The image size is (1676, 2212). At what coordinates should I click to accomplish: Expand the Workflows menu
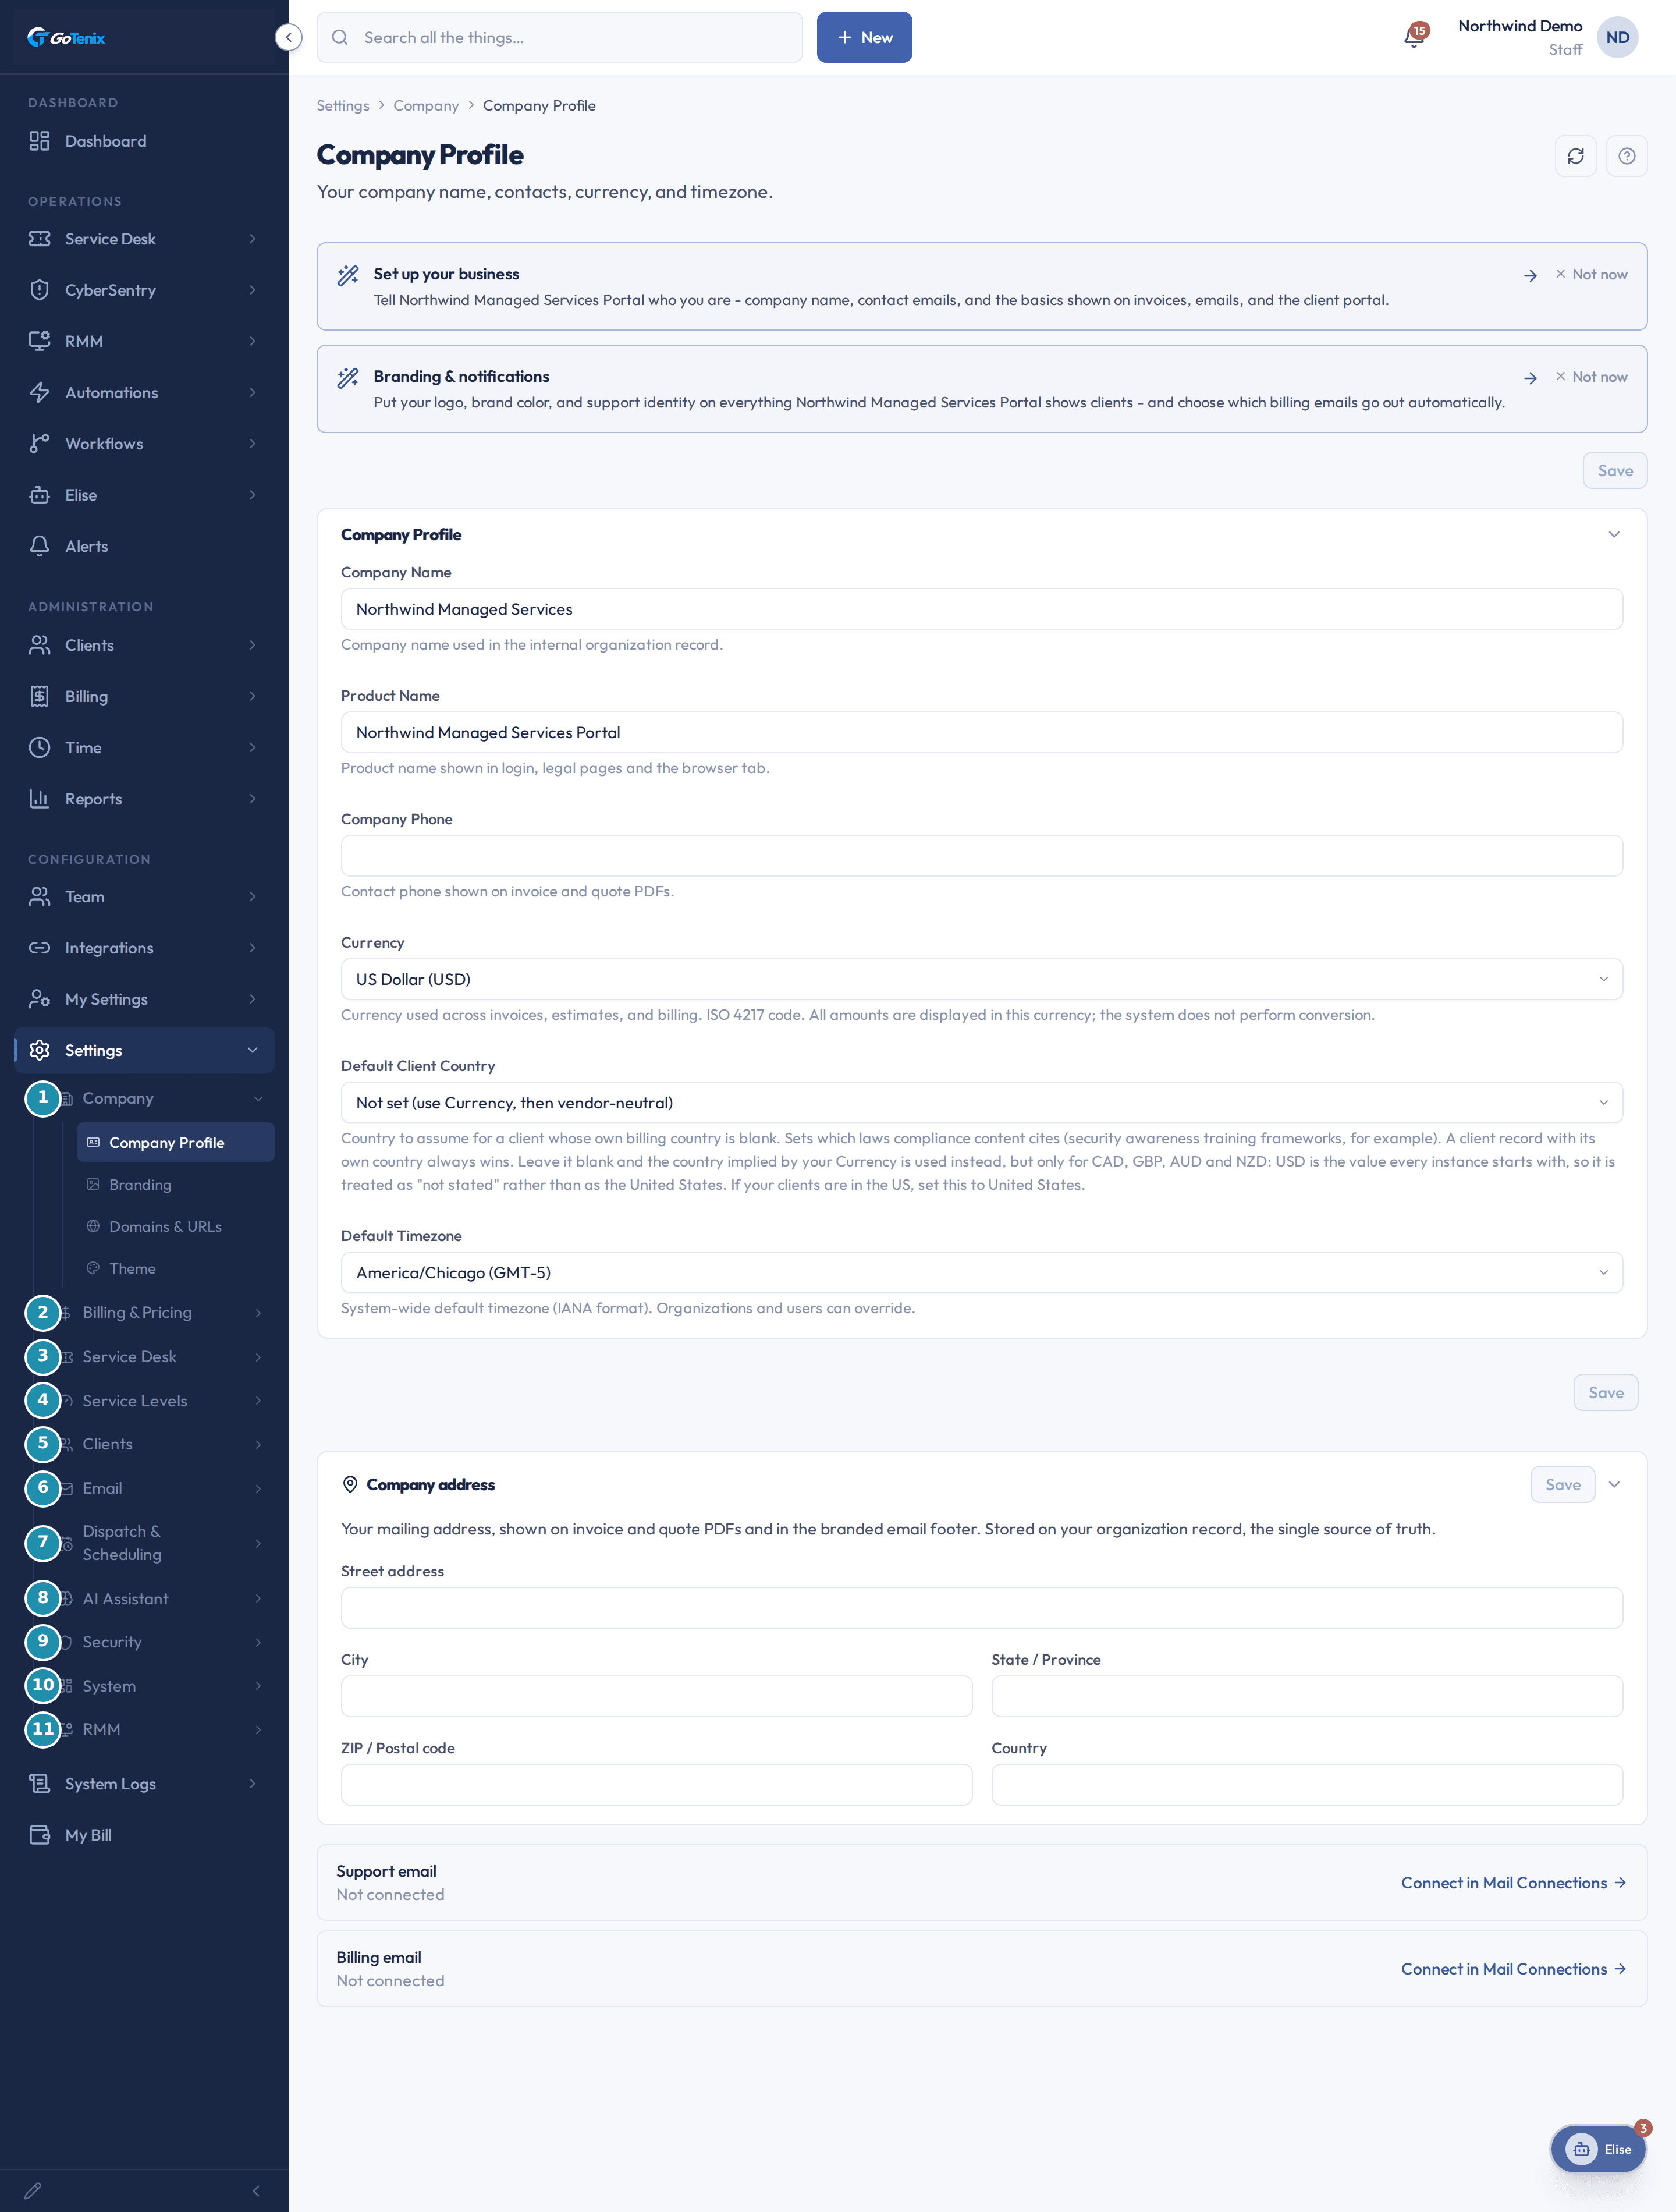[x=144, y=444]
